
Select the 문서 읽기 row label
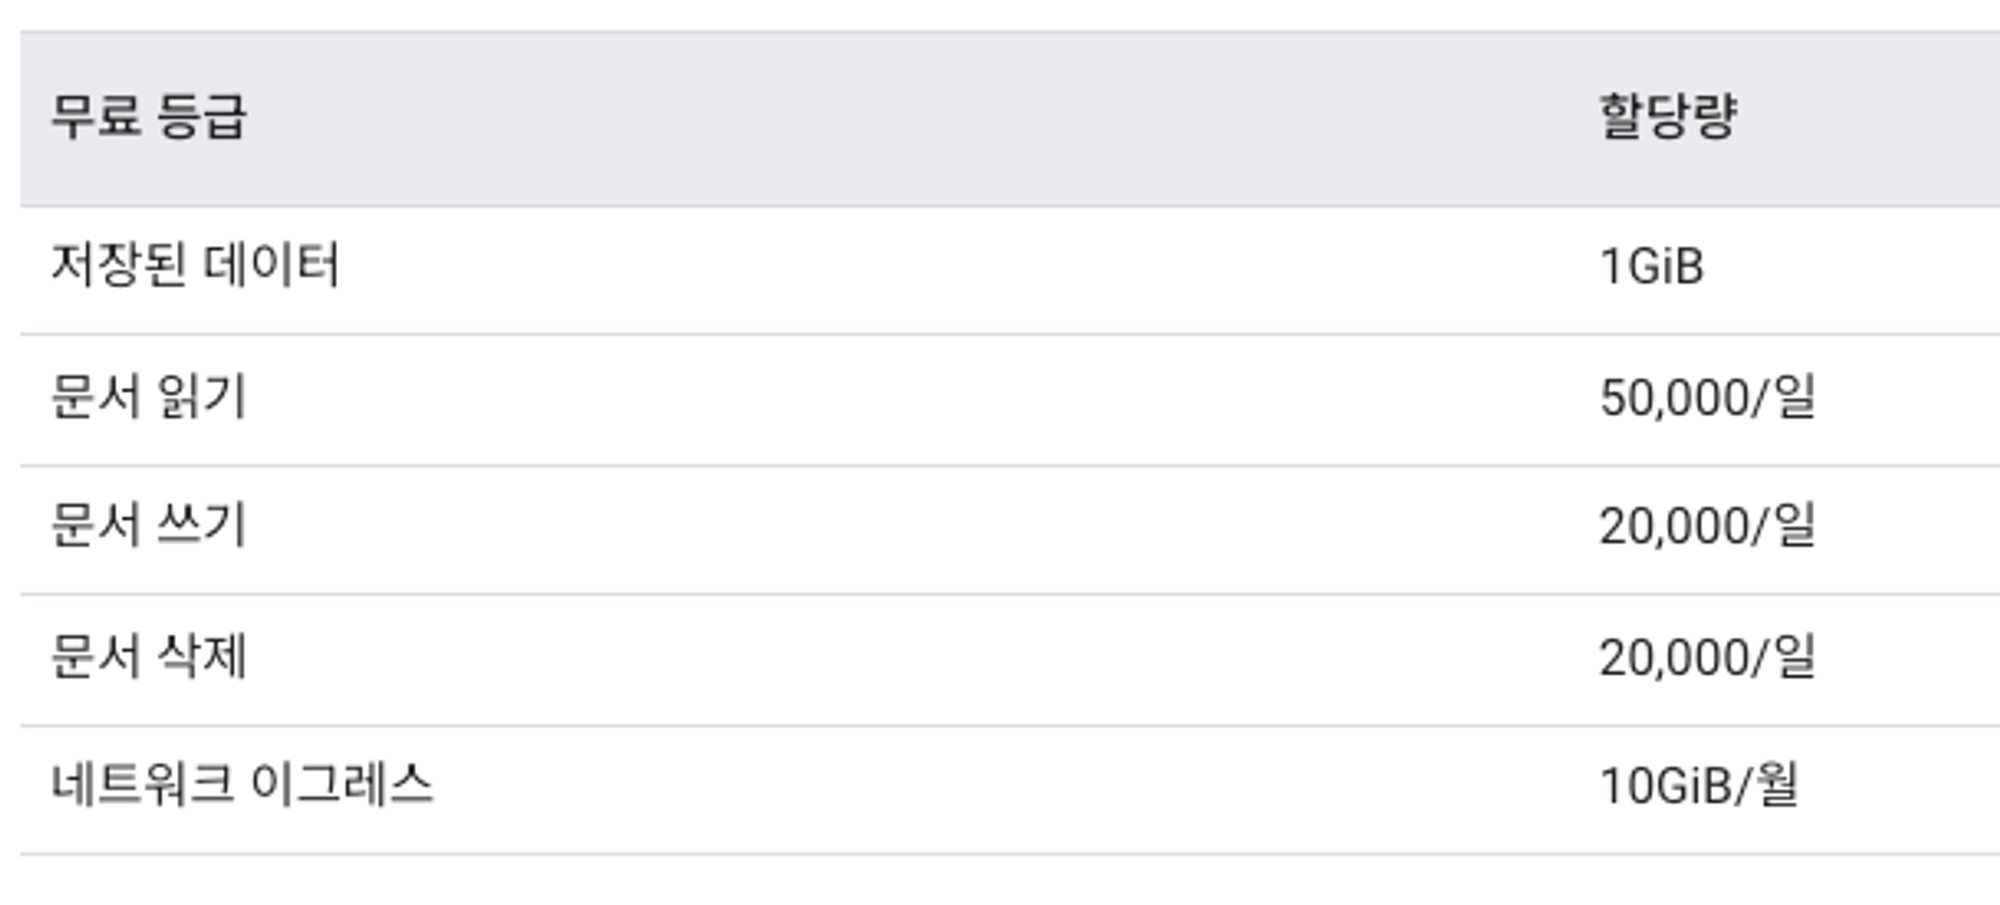pyautogui.click(x=148, y=397)
